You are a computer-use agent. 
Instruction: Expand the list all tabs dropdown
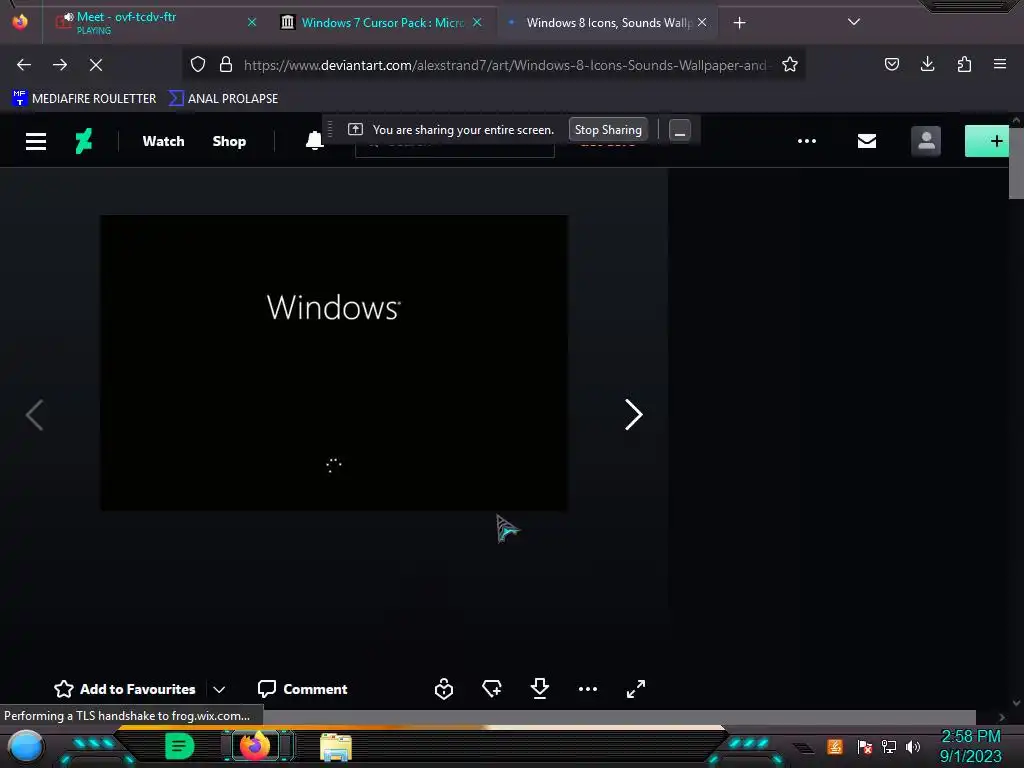tap(854, 22)
